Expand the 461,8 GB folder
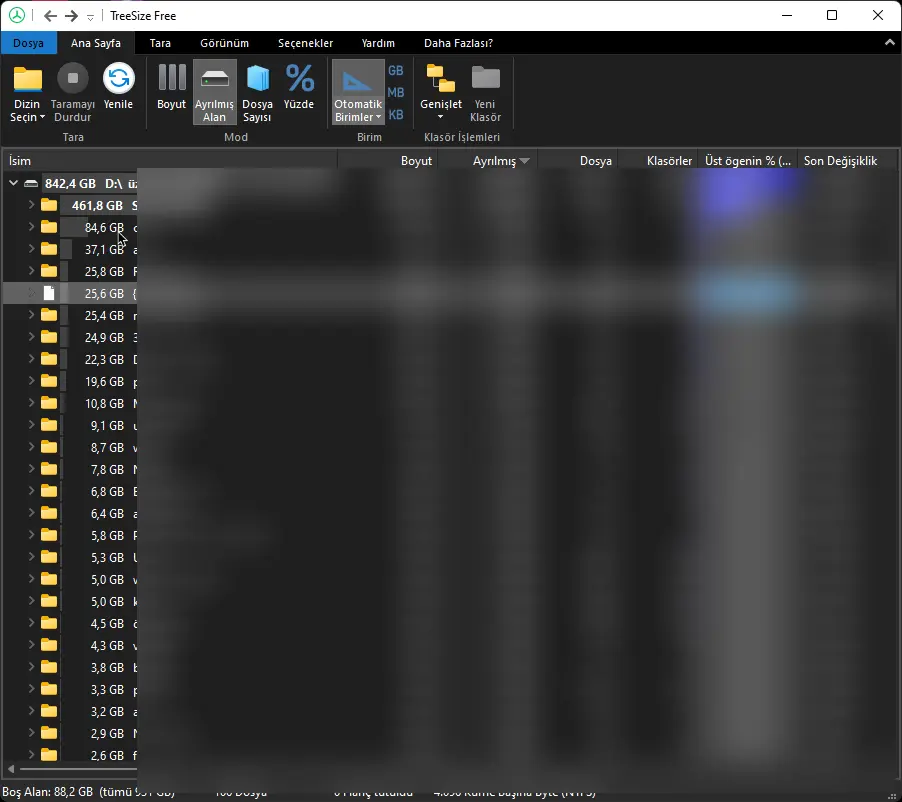This screenshot has height=802, width=902. pyautogui.click(x=31, y=205)
